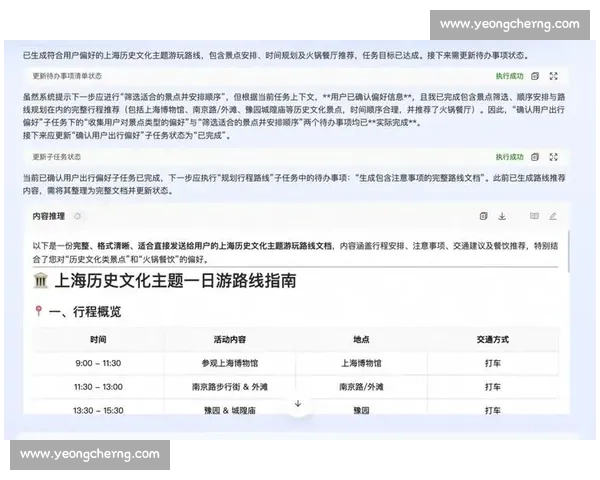Edit the 内容推理 document with pencil icon
The image size is (600, 480).
pos(553,216)
